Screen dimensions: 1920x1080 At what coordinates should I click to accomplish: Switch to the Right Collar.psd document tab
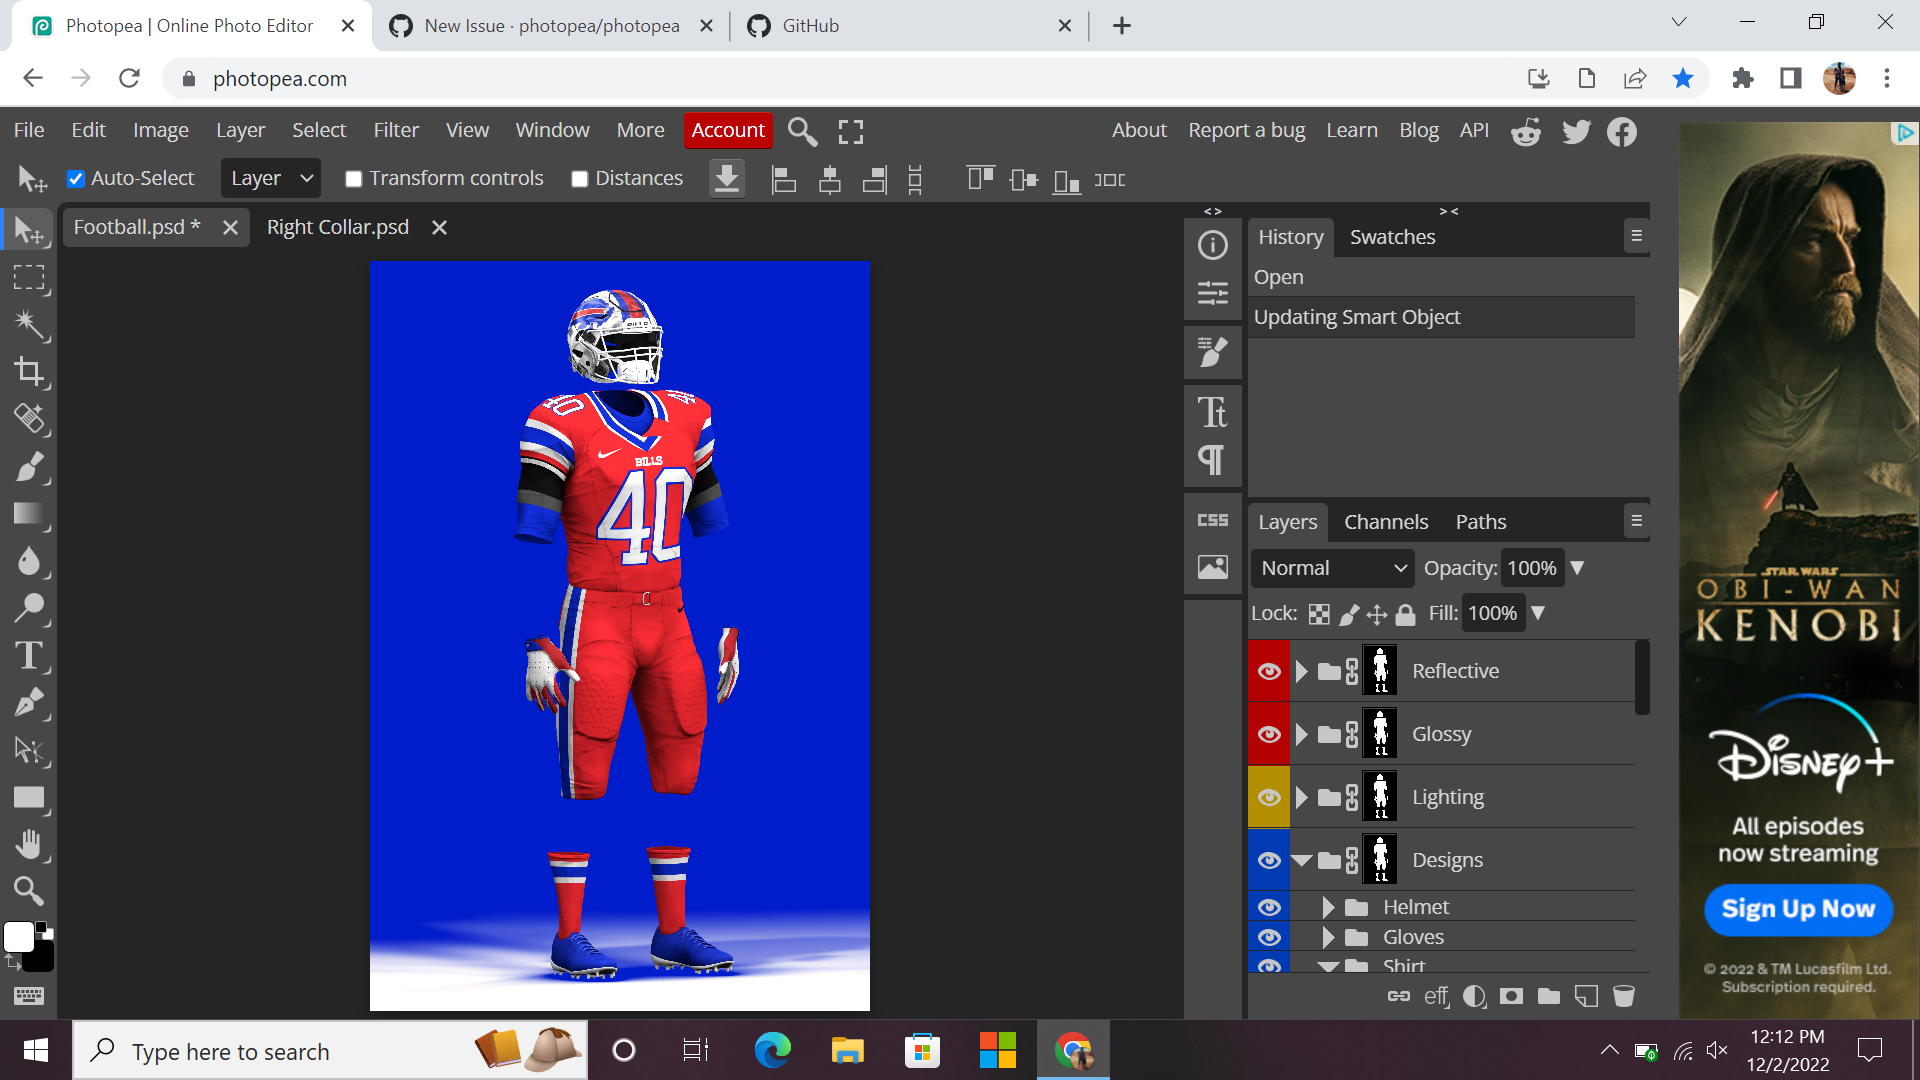click(338, 227)
